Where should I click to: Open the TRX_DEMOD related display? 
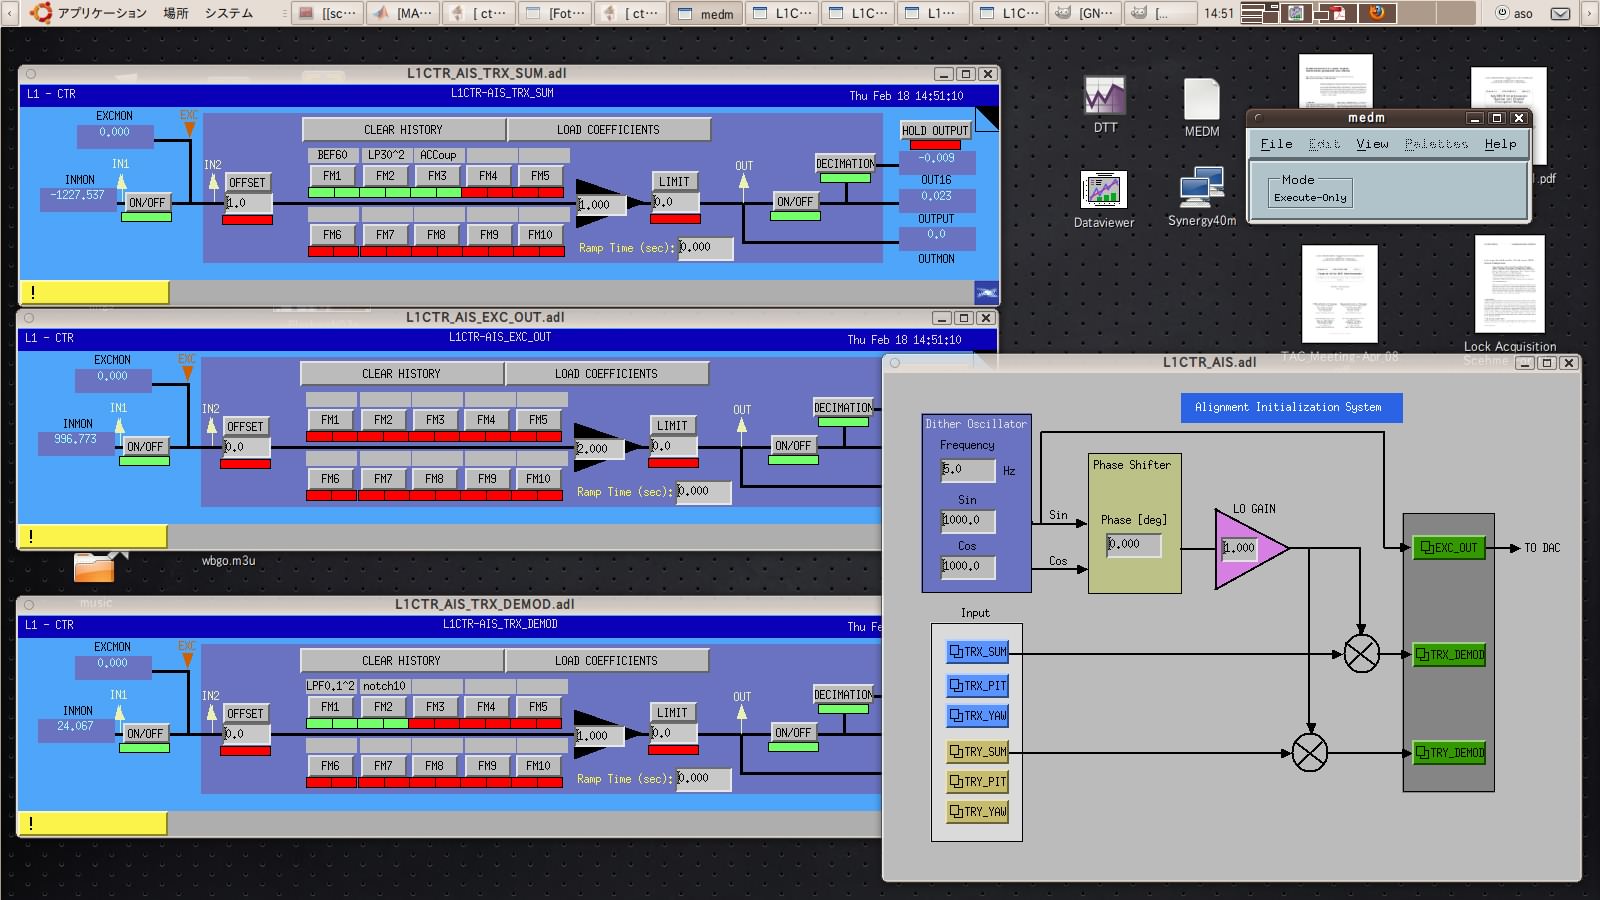point(1450,655)
